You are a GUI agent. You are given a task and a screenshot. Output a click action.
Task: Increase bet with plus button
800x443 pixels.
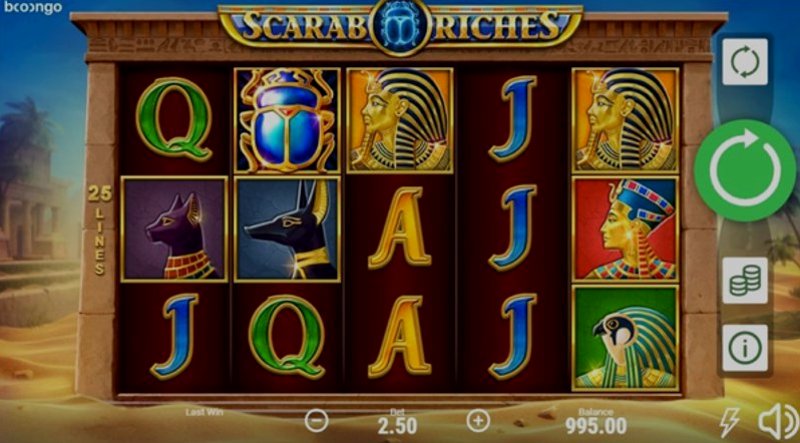[x=478, y=421]
